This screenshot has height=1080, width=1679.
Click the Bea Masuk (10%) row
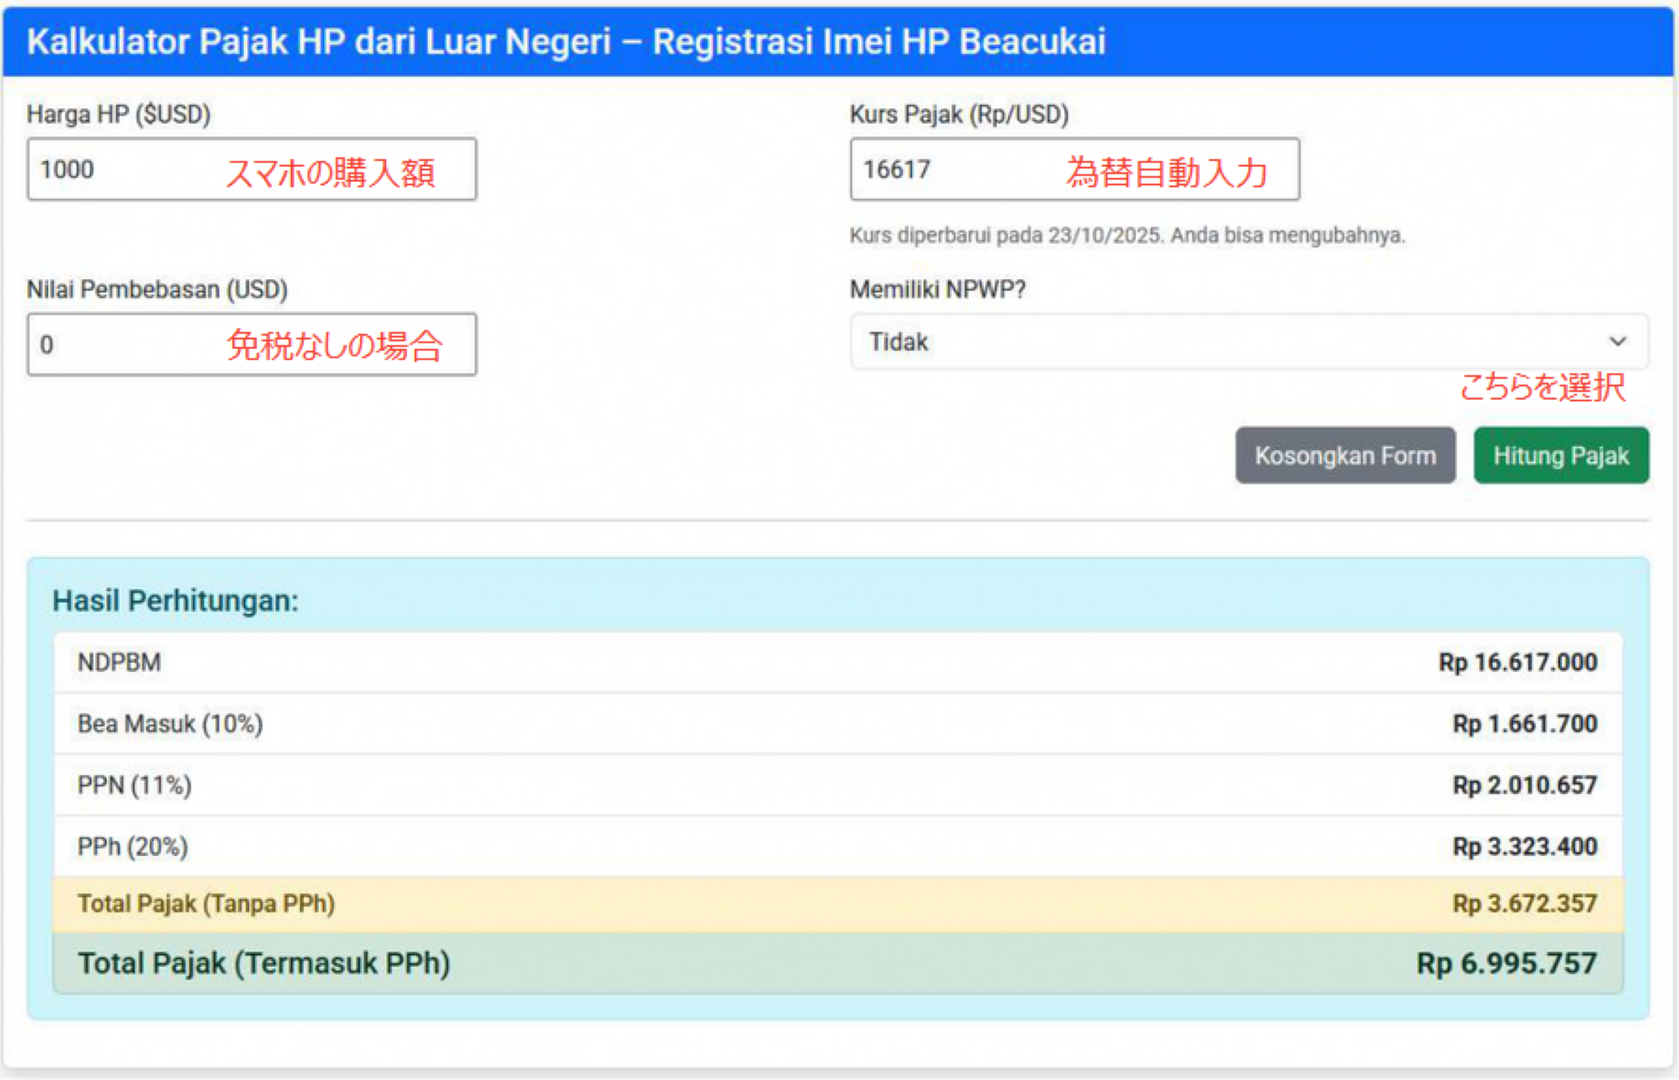pos(837,724)
